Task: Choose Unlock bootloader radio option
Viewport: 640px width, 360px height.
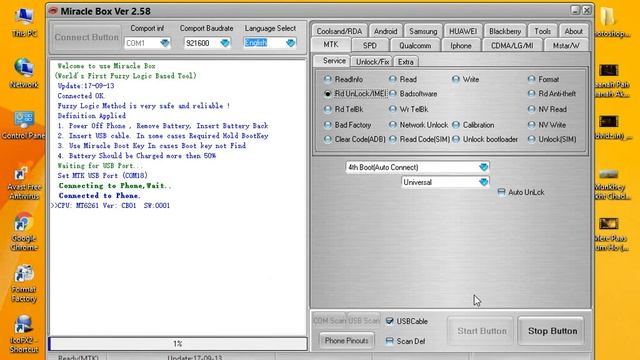Action: pyautogui.click(x=456, y=140)
